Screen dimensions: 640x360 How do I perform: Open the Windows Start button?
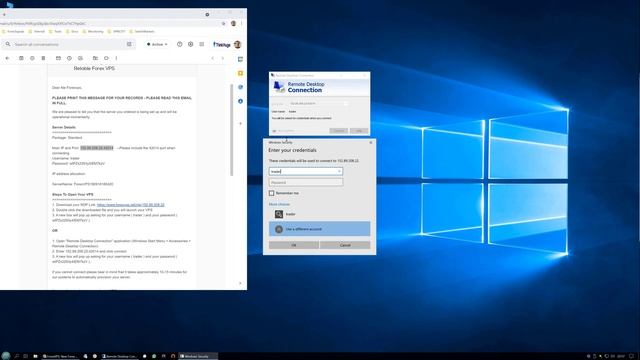[5, 356]
